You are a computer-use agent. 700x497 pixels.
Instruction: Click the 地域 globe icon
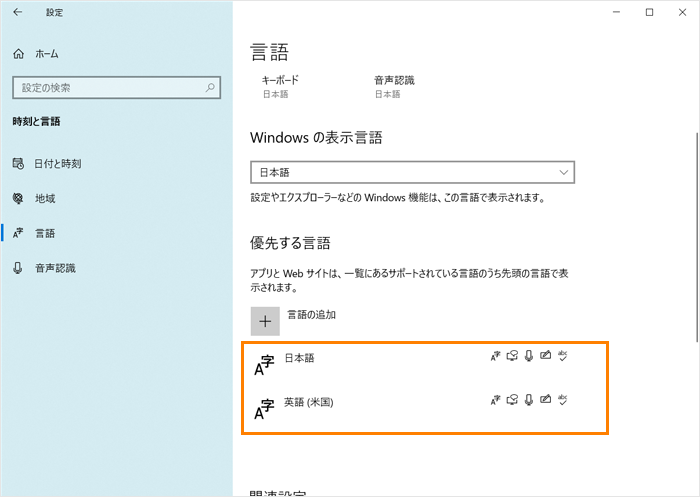click(18, 198)
